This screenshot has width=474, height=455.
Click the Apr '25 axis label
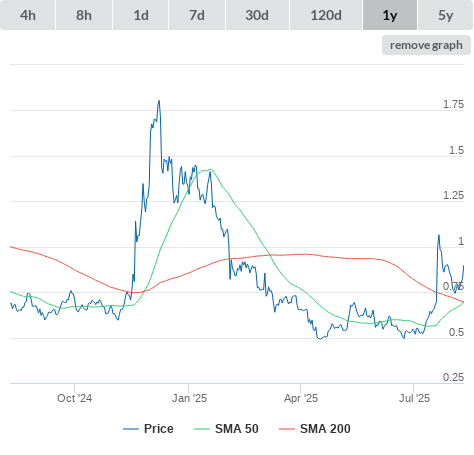point(301,398)
